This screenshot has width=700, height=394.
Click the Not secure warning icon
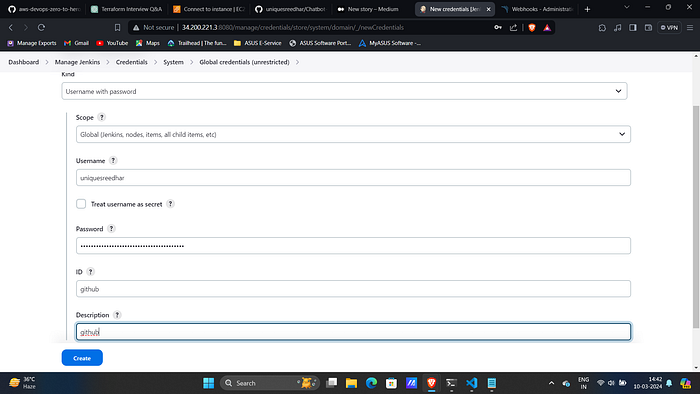tap(136, 28)
